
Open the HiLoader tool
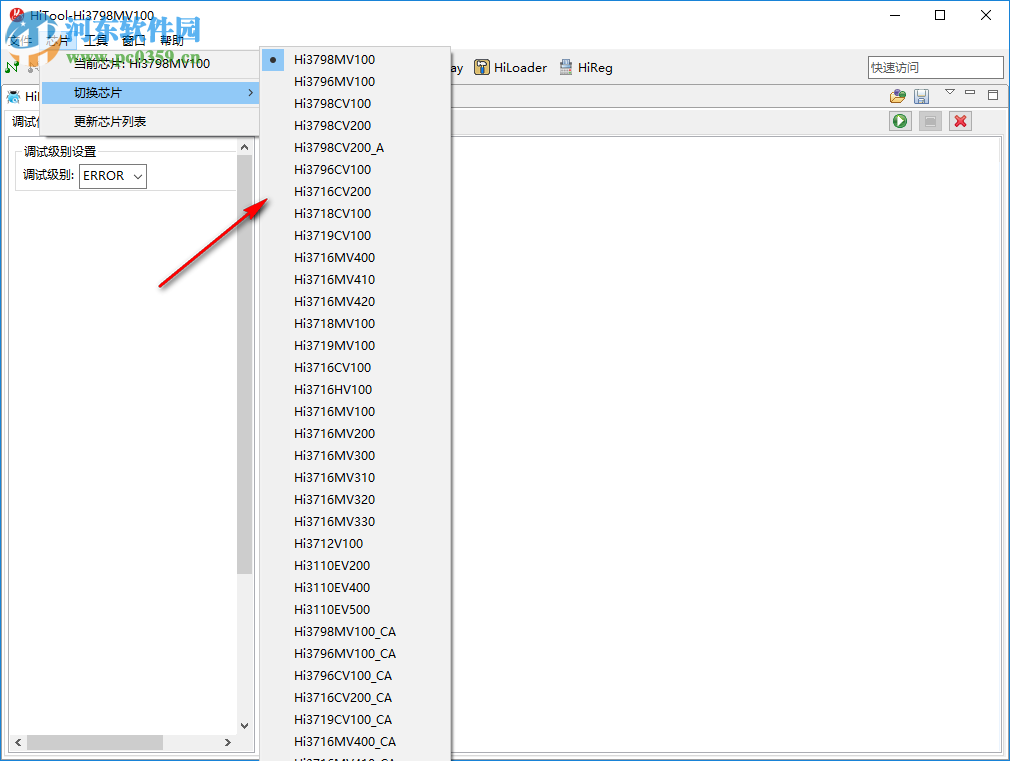pyautogui.click(x=510, y=68)
